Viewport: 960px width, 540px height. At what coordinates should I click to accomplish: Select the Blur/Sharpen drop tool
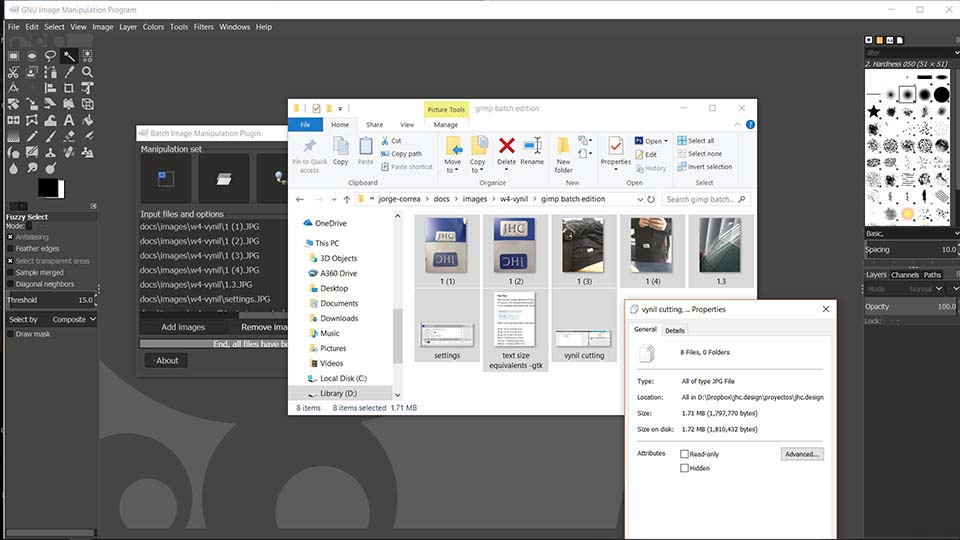(13, 168)
